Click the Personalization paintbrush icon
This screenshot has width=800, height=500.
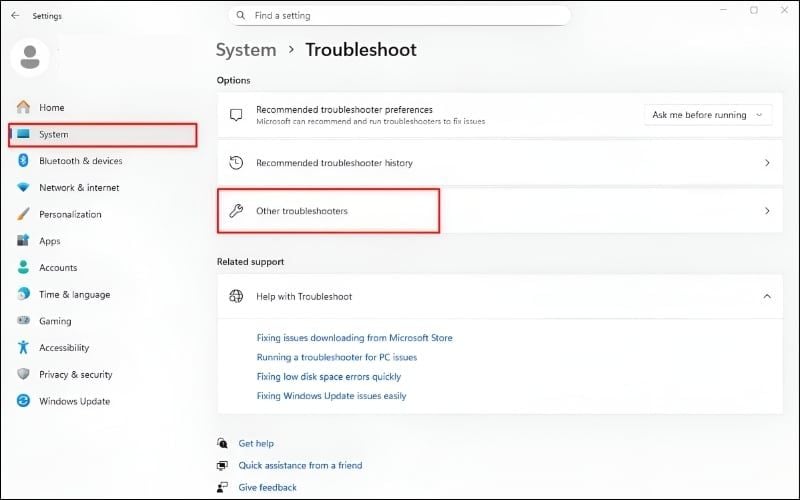23,214
